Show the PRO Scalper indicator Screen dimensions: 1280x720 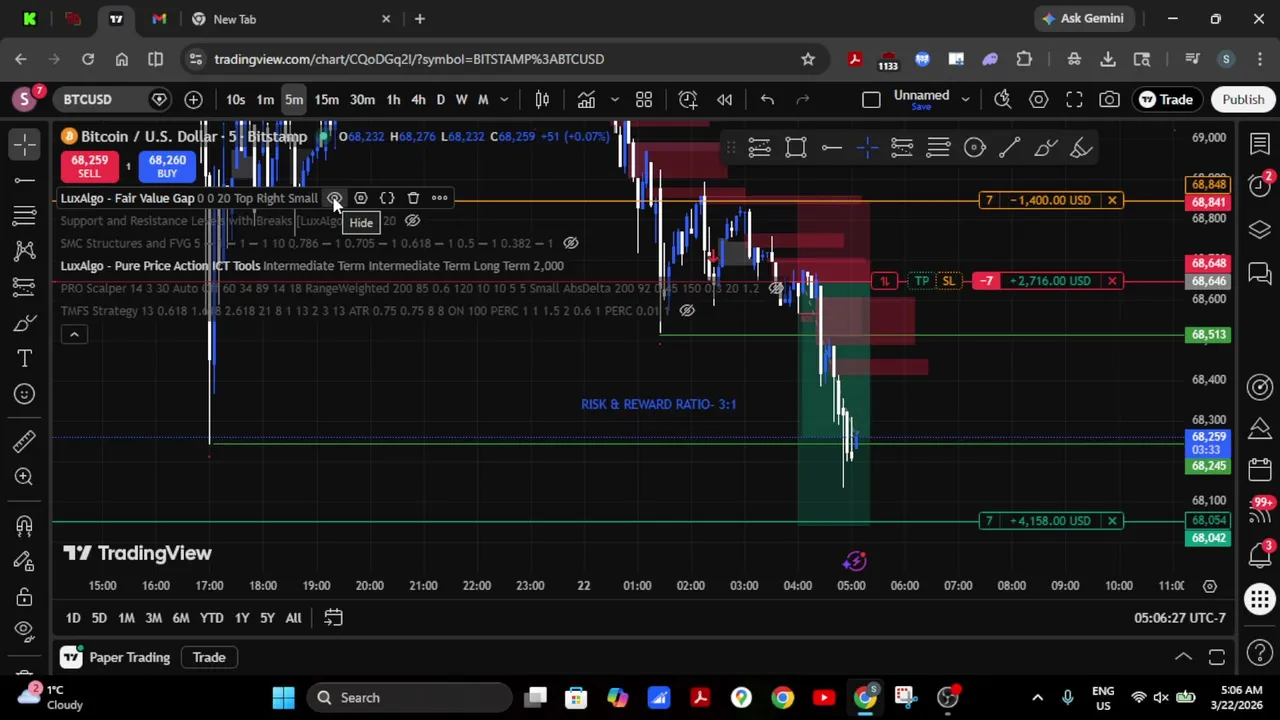tap(776, 288)
